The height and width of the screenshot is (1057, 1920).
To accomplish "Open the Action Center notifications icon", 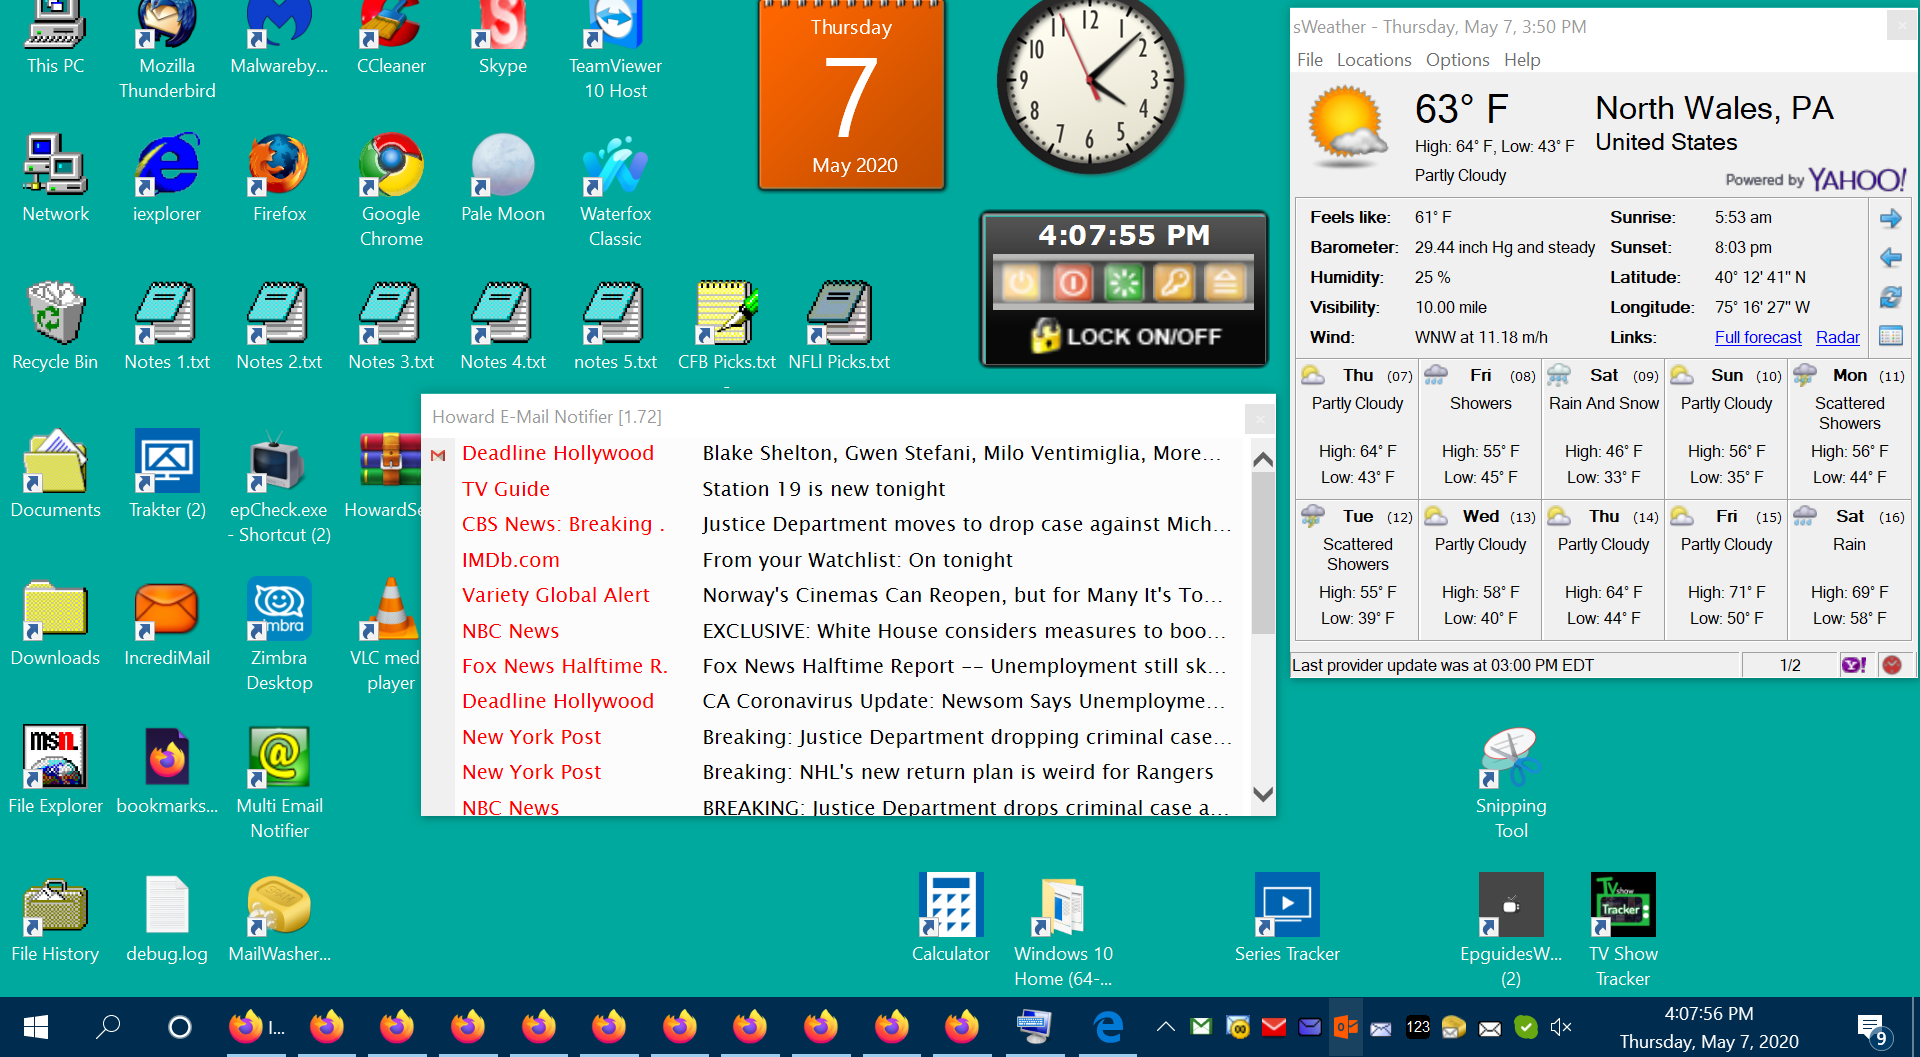I will 1873,1029.
